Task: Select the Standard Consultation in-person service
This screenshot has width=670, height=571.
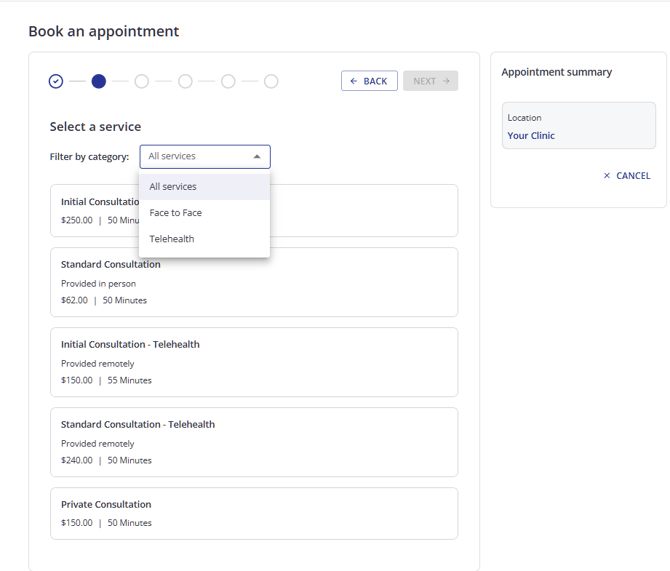Action: [x=254, y=282]
